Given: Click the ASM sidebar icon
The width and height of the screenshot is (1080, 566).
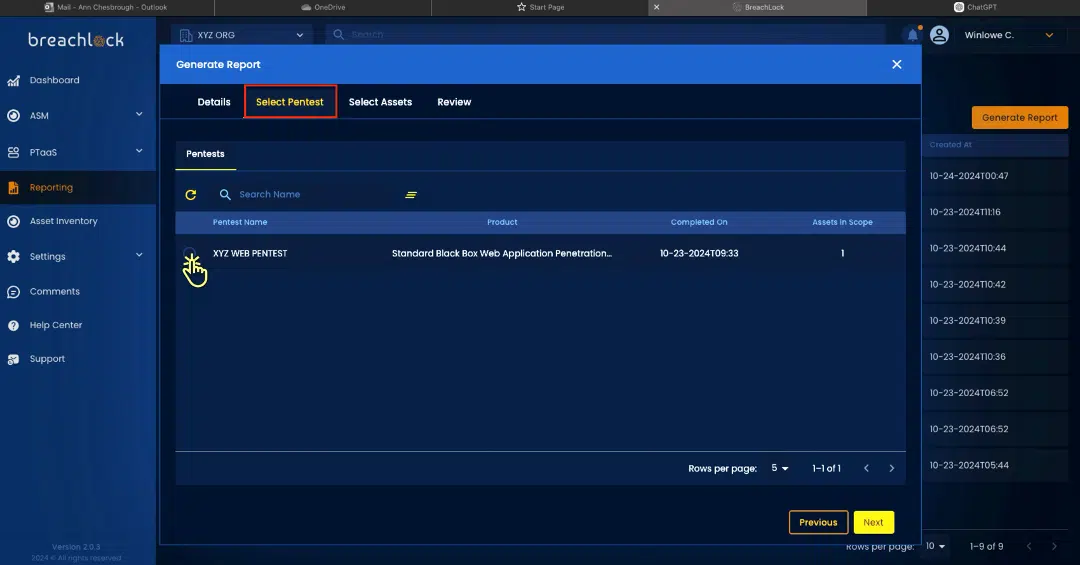Looking at the screenshot, I should click(x=13, y=116).
